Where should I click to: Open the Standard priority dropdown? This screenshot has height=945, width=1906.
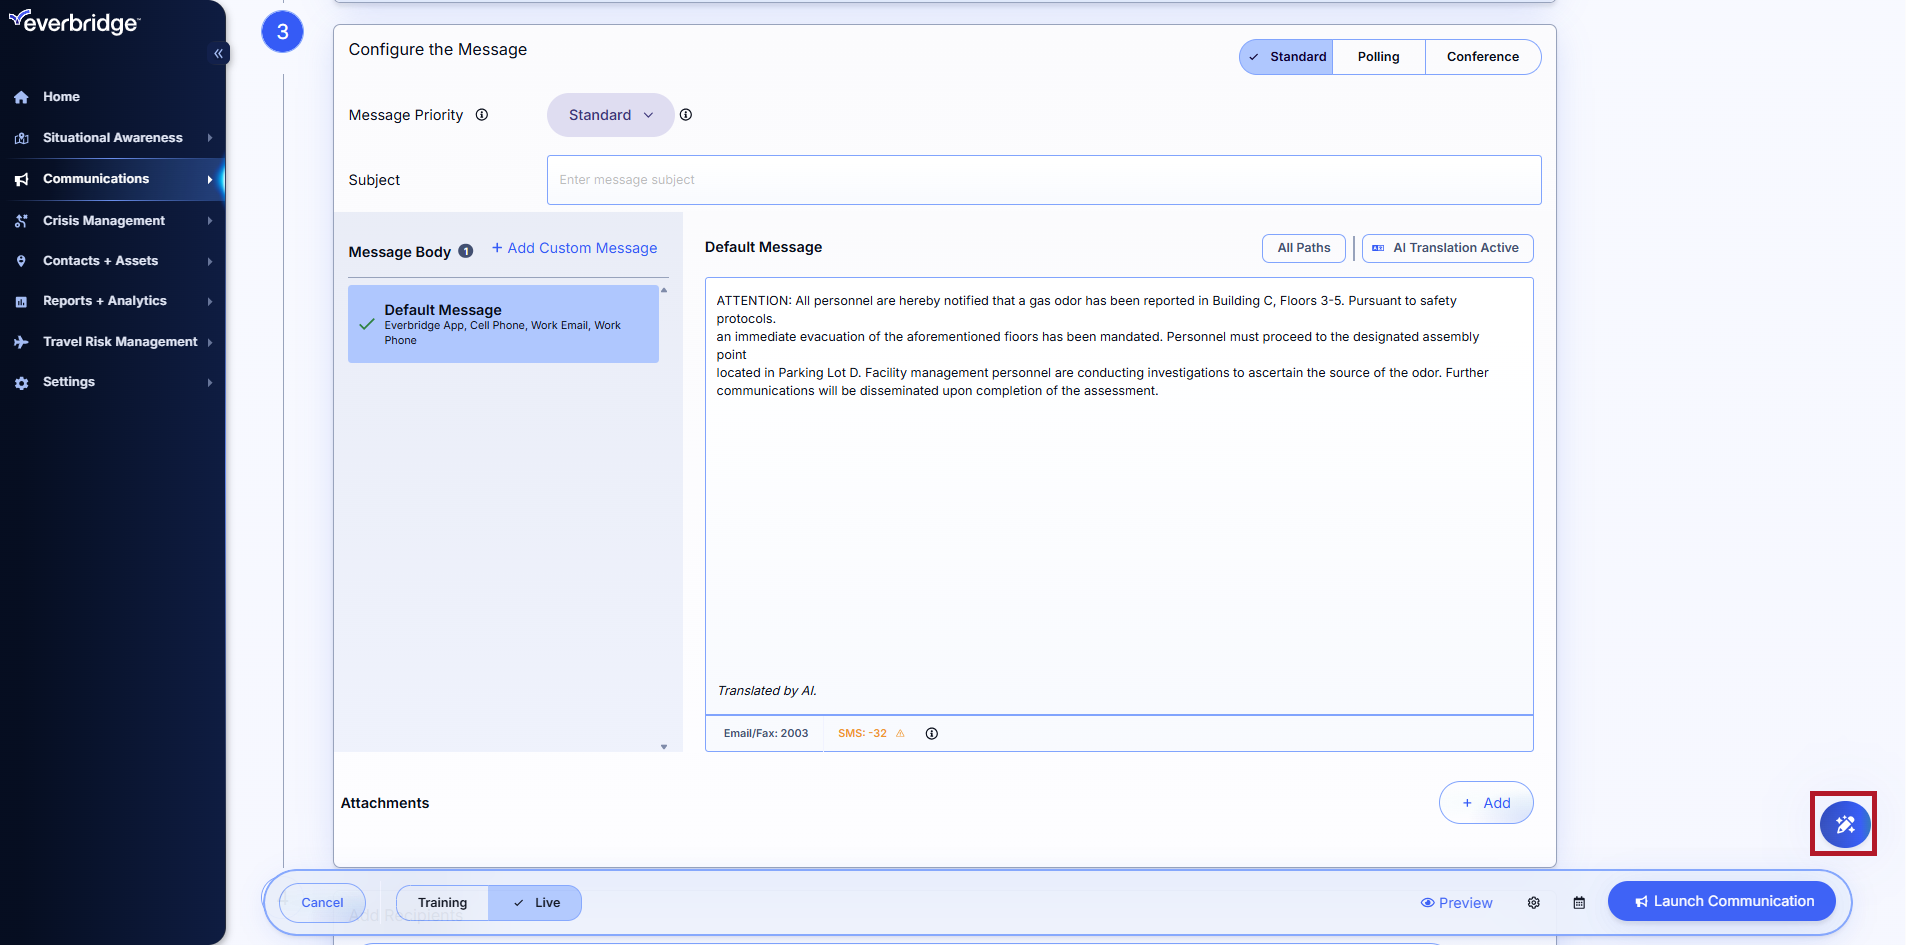coord(610,115)
